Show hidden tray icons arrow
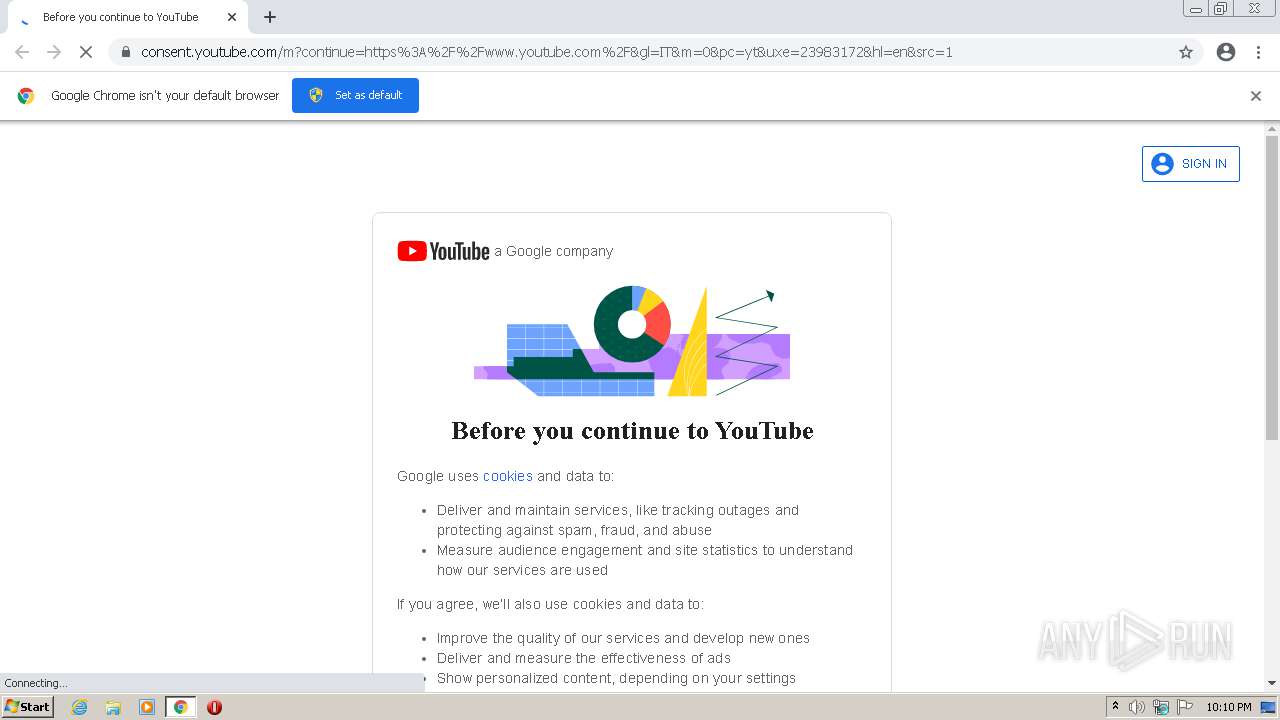This screenshot has height=720, width=1280. [1115, 707]
